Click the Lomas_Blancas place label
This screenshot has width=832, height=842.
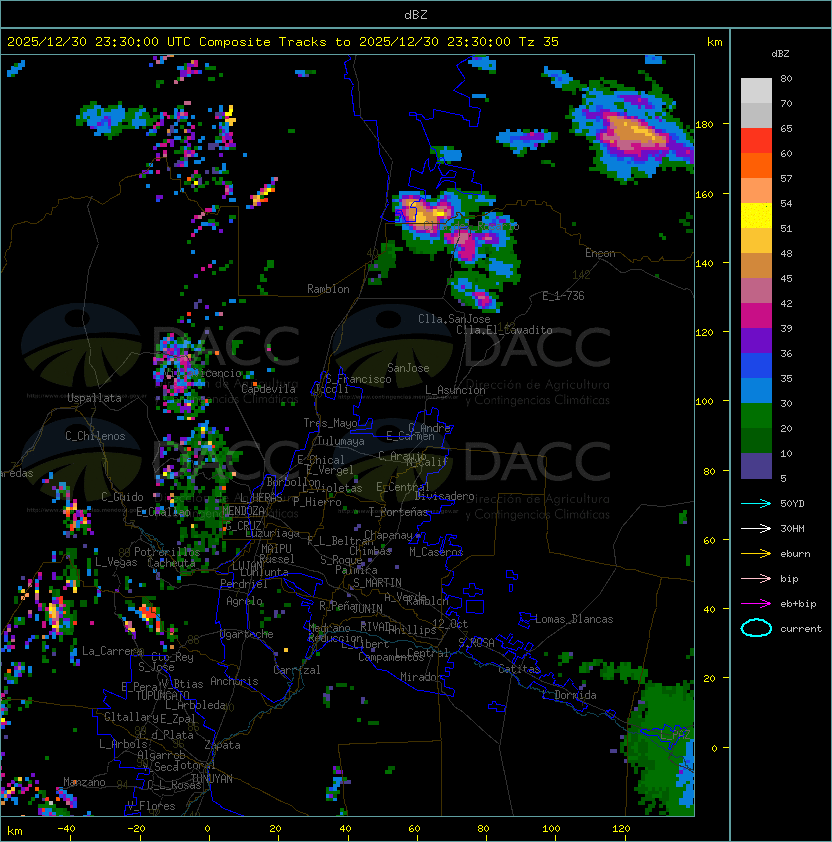pos(574,619)
